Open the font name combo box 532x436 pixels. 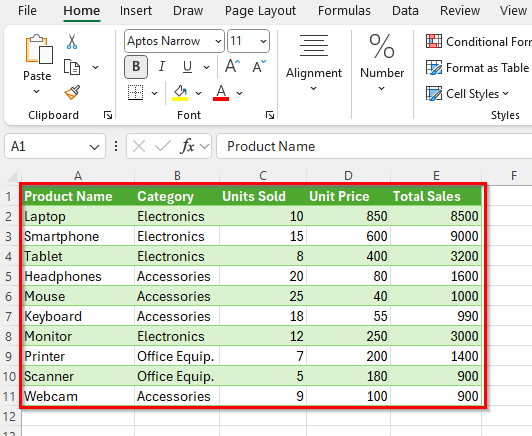pos(174,41)
